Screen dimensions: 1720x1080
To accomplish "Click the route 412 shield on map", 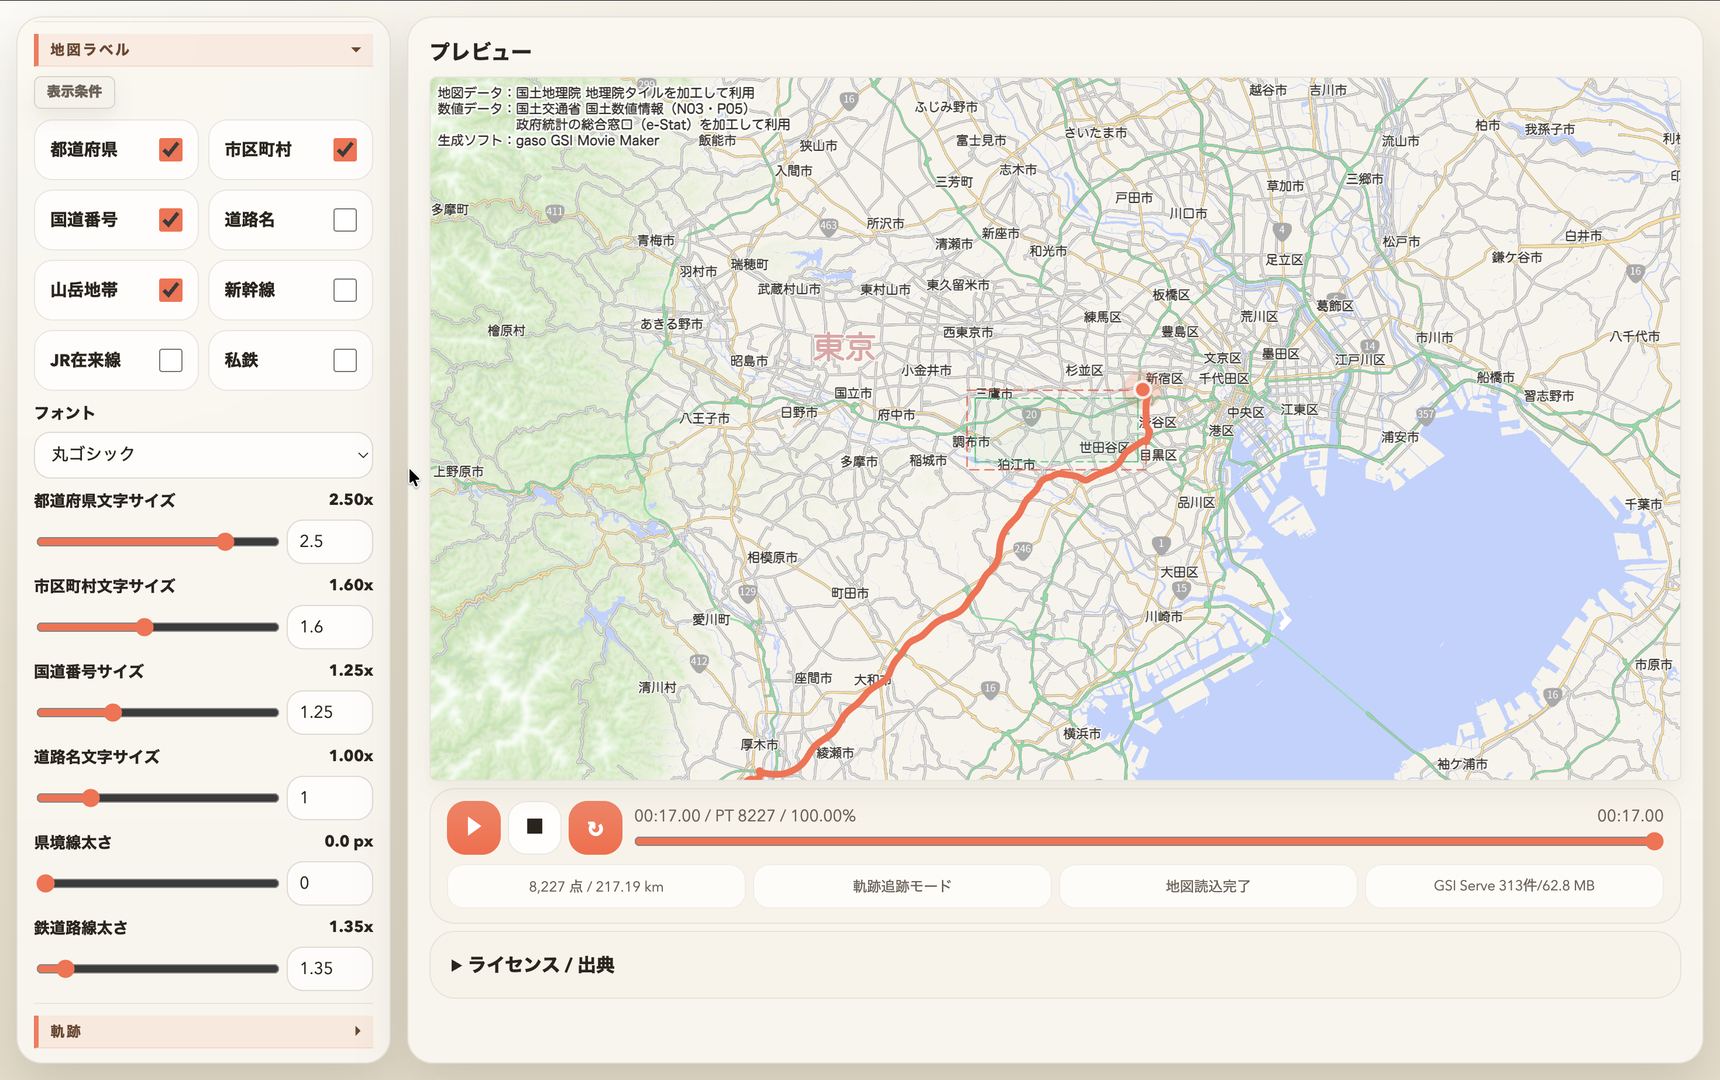I will click(699, 662).
